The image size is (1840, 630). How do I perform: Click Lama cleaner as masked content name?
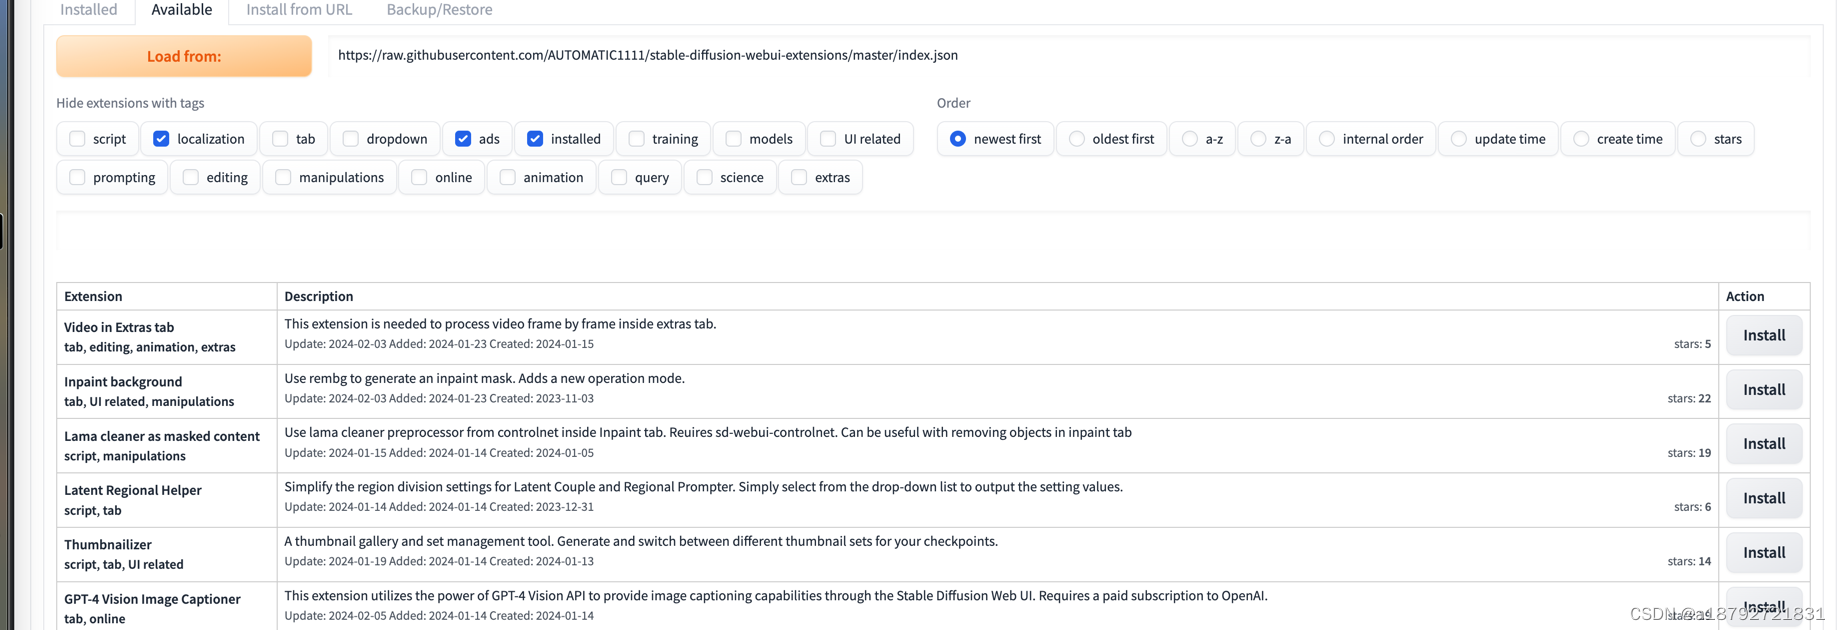point(162,436)
